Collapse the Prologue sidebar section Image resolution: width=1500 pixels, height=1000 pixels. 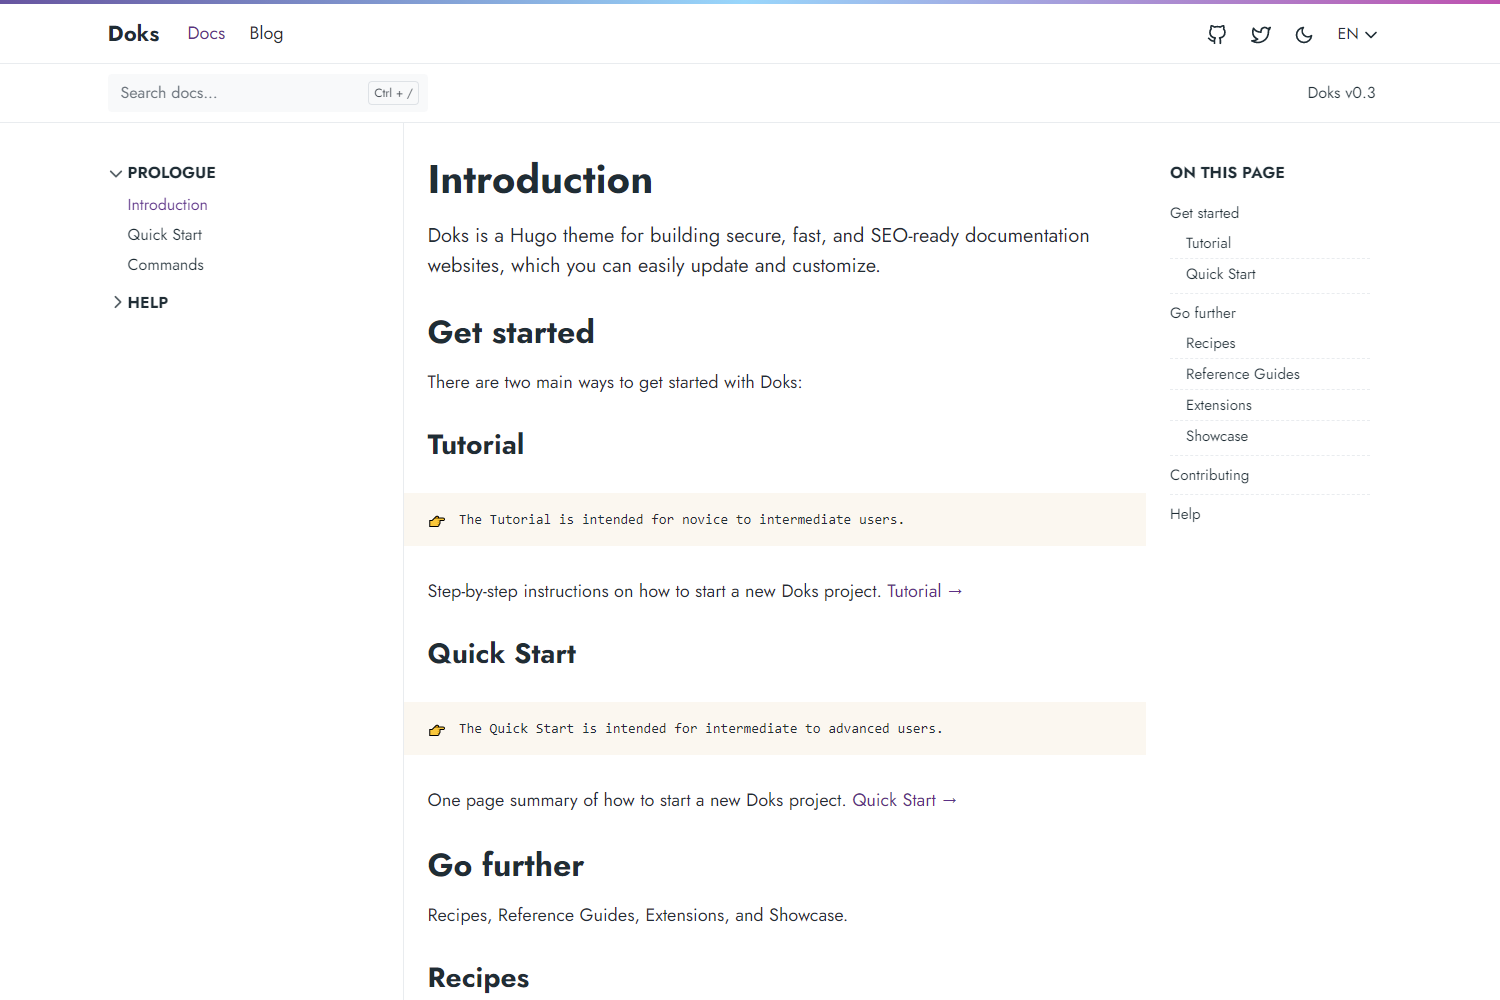[162, 173]
